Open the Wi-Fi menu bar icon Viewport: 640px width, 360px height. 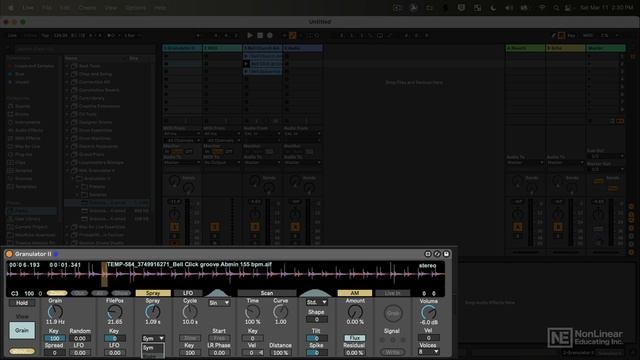pyautogui.click(x=542, y=8)
